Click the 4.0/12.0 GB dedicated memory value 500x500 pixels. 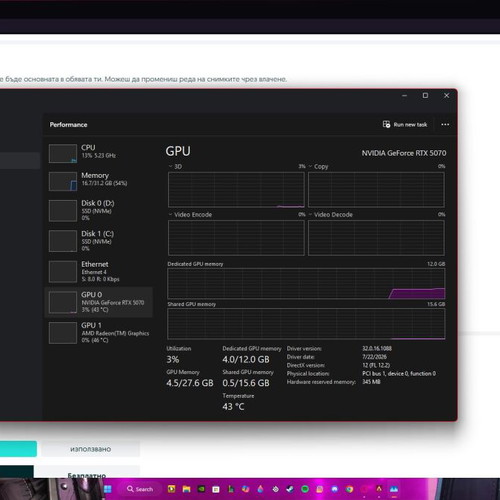pyautogui.click(x=246, y=359)
